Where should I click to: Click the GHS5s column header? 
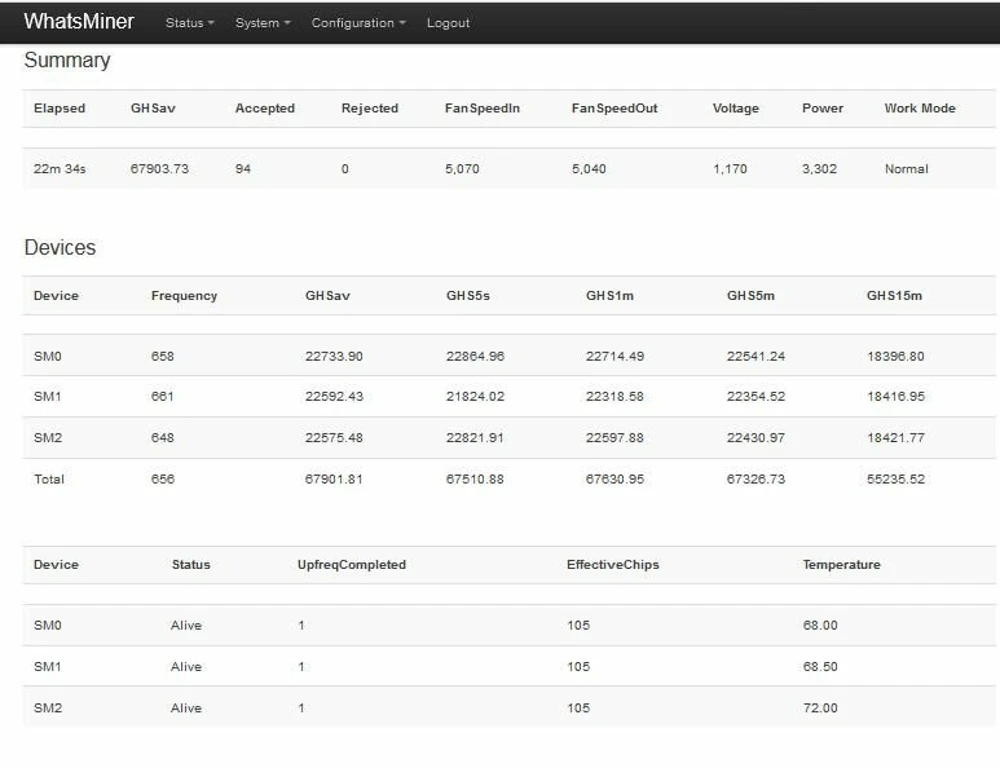click(x=468, y=296)
